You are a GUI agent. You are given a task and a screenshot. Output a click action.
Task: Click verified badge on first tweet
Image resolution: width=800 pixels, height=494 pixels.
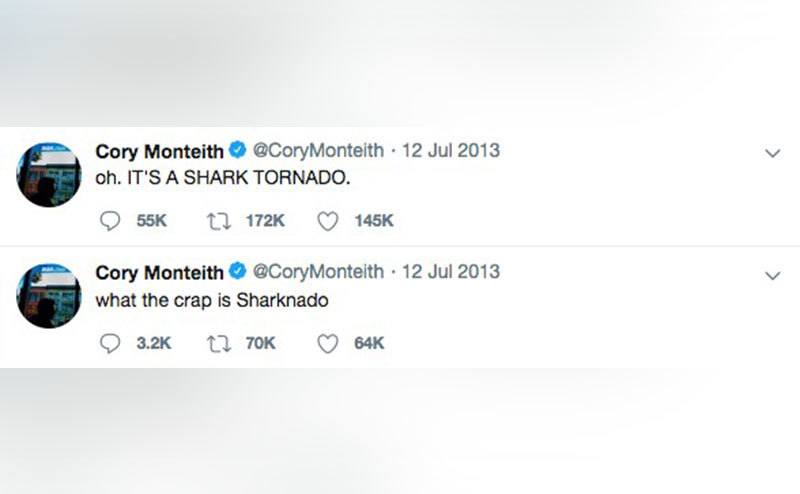[x=236, y=151]
